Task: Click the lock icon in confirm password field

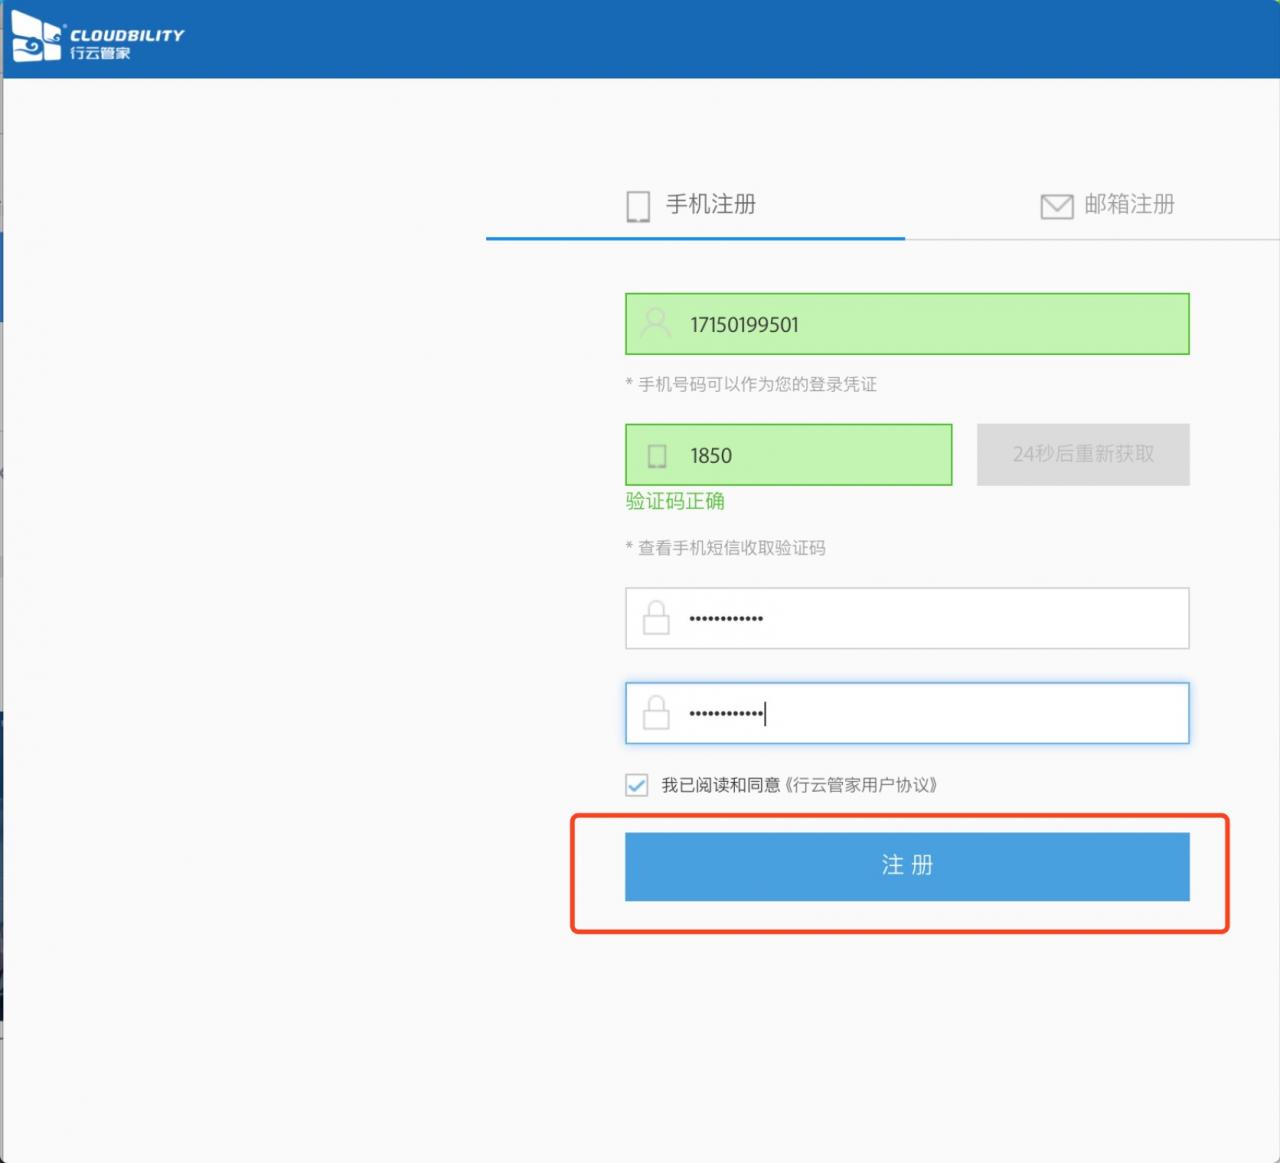Action: (x=656, y=713)
